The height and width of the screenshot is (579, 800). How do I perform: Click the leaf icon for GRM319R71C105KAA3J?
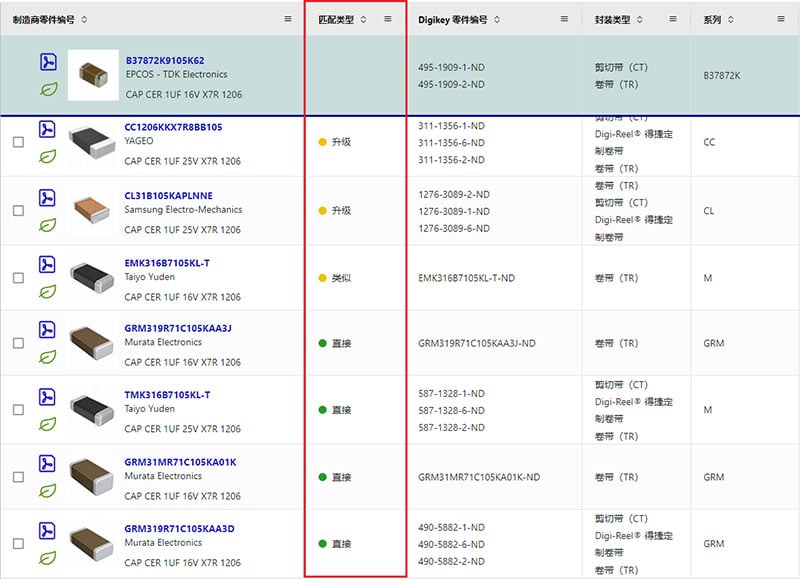(x=47, y=357)
